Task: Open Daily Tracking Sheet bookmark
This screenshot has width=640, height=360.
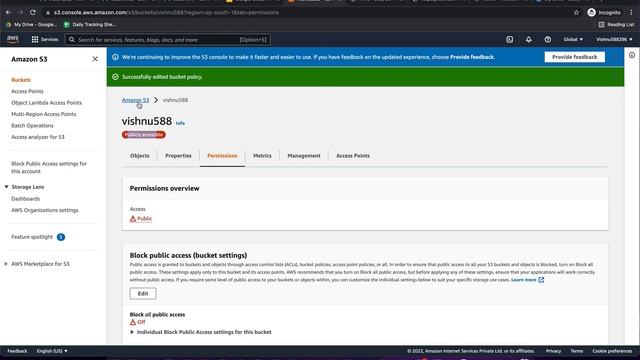Action: pos(90,24)
